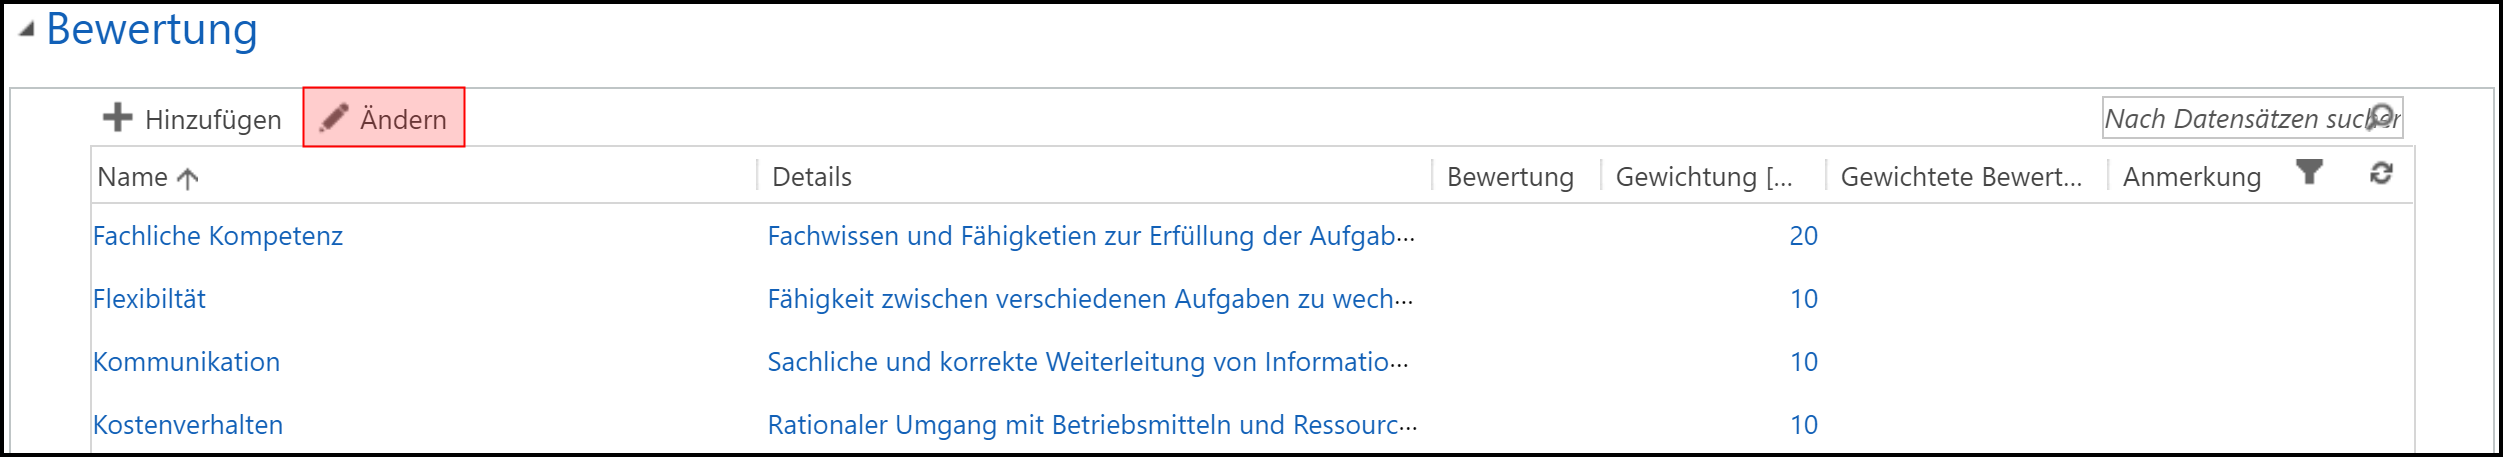This screenshot has height=457, width=2503.
Task: Click the sort arrow beside Name
Action: click(x=188, y=178)
